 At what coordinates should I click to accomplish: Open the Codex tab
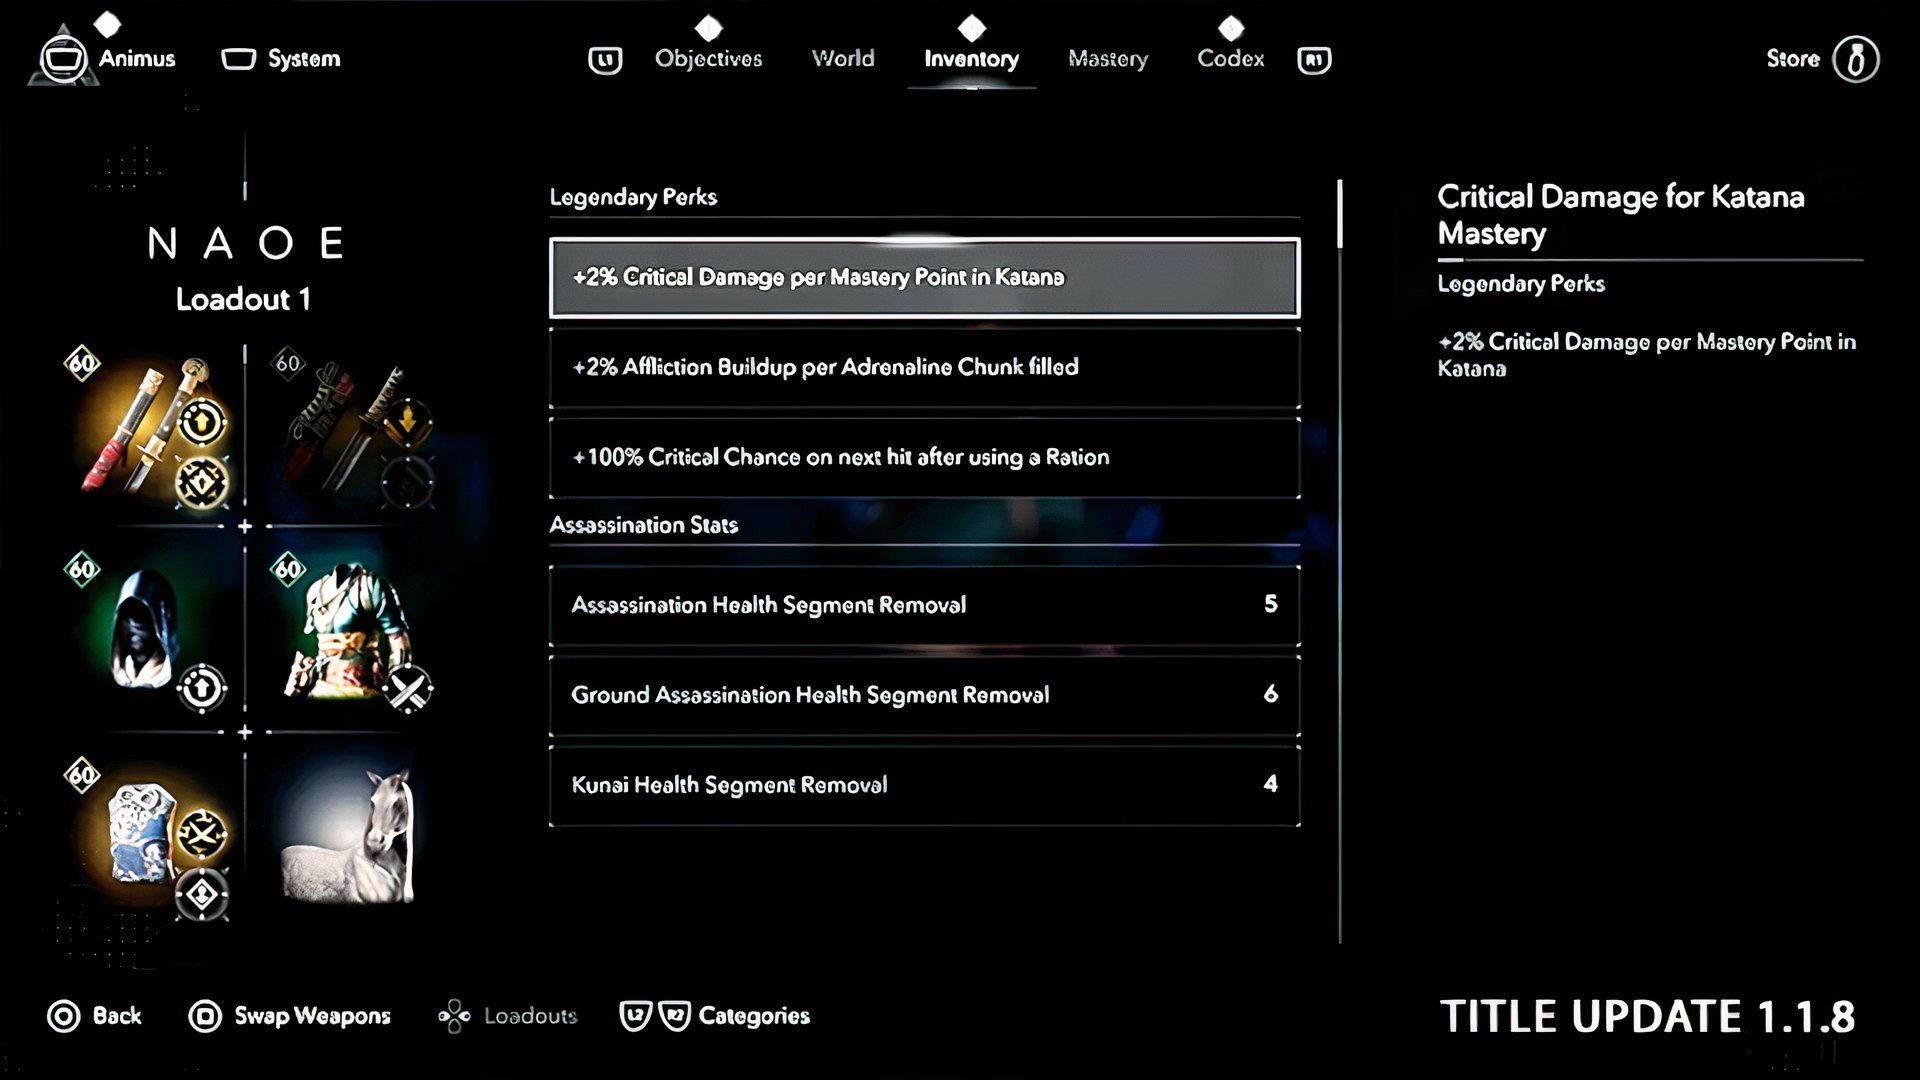tap(1230, 59)
